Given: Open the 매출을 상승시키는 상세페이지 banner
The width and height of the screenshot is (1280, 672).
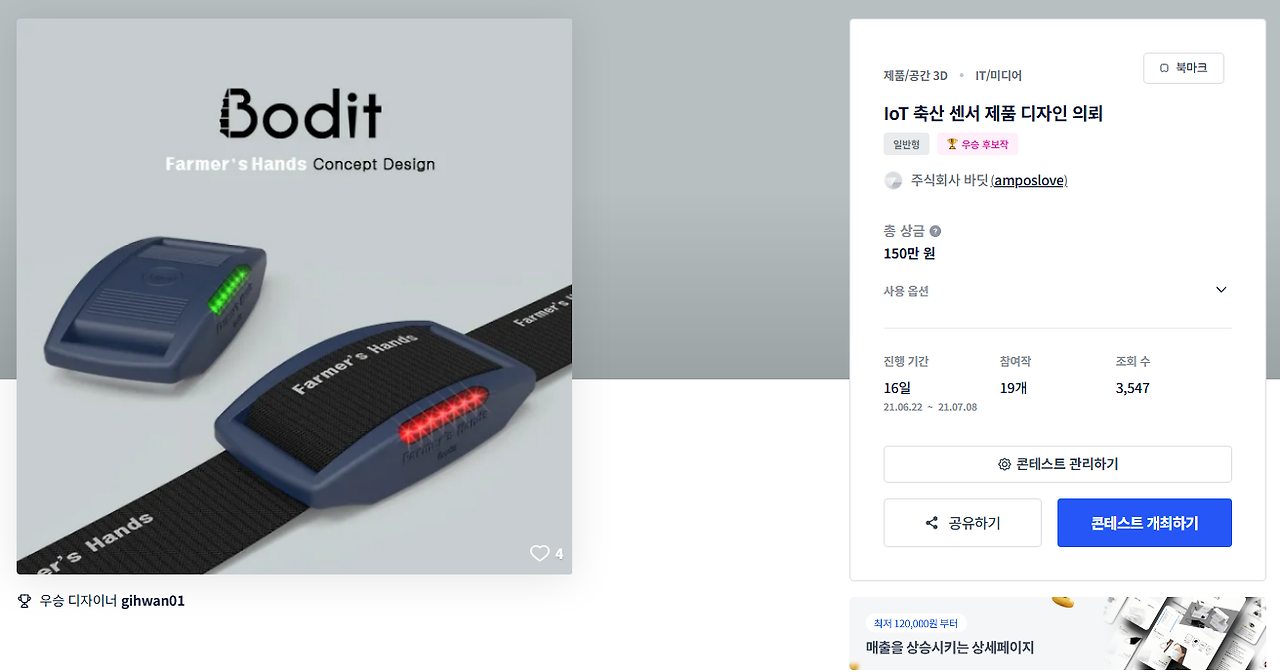Looking at the screenshot, I should [1057, 634].
